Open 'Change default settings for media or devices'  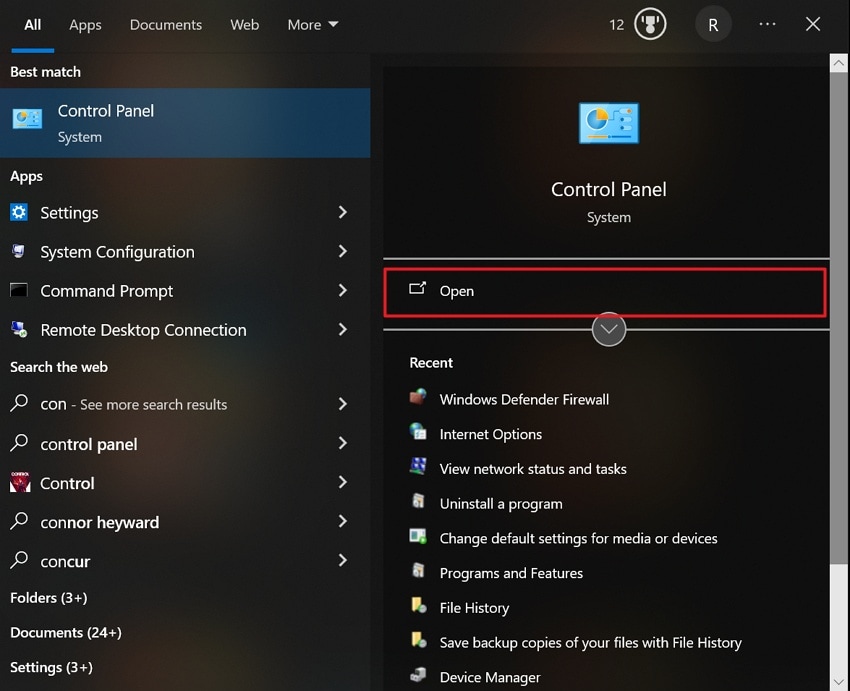click(578, 538)
